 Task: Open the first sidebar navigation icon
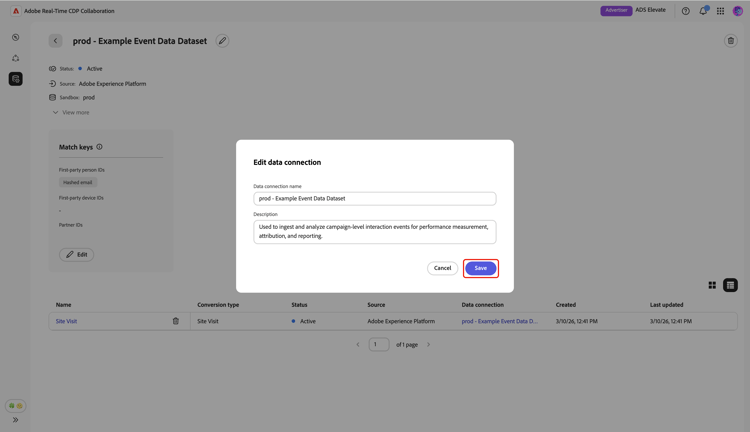16,37
